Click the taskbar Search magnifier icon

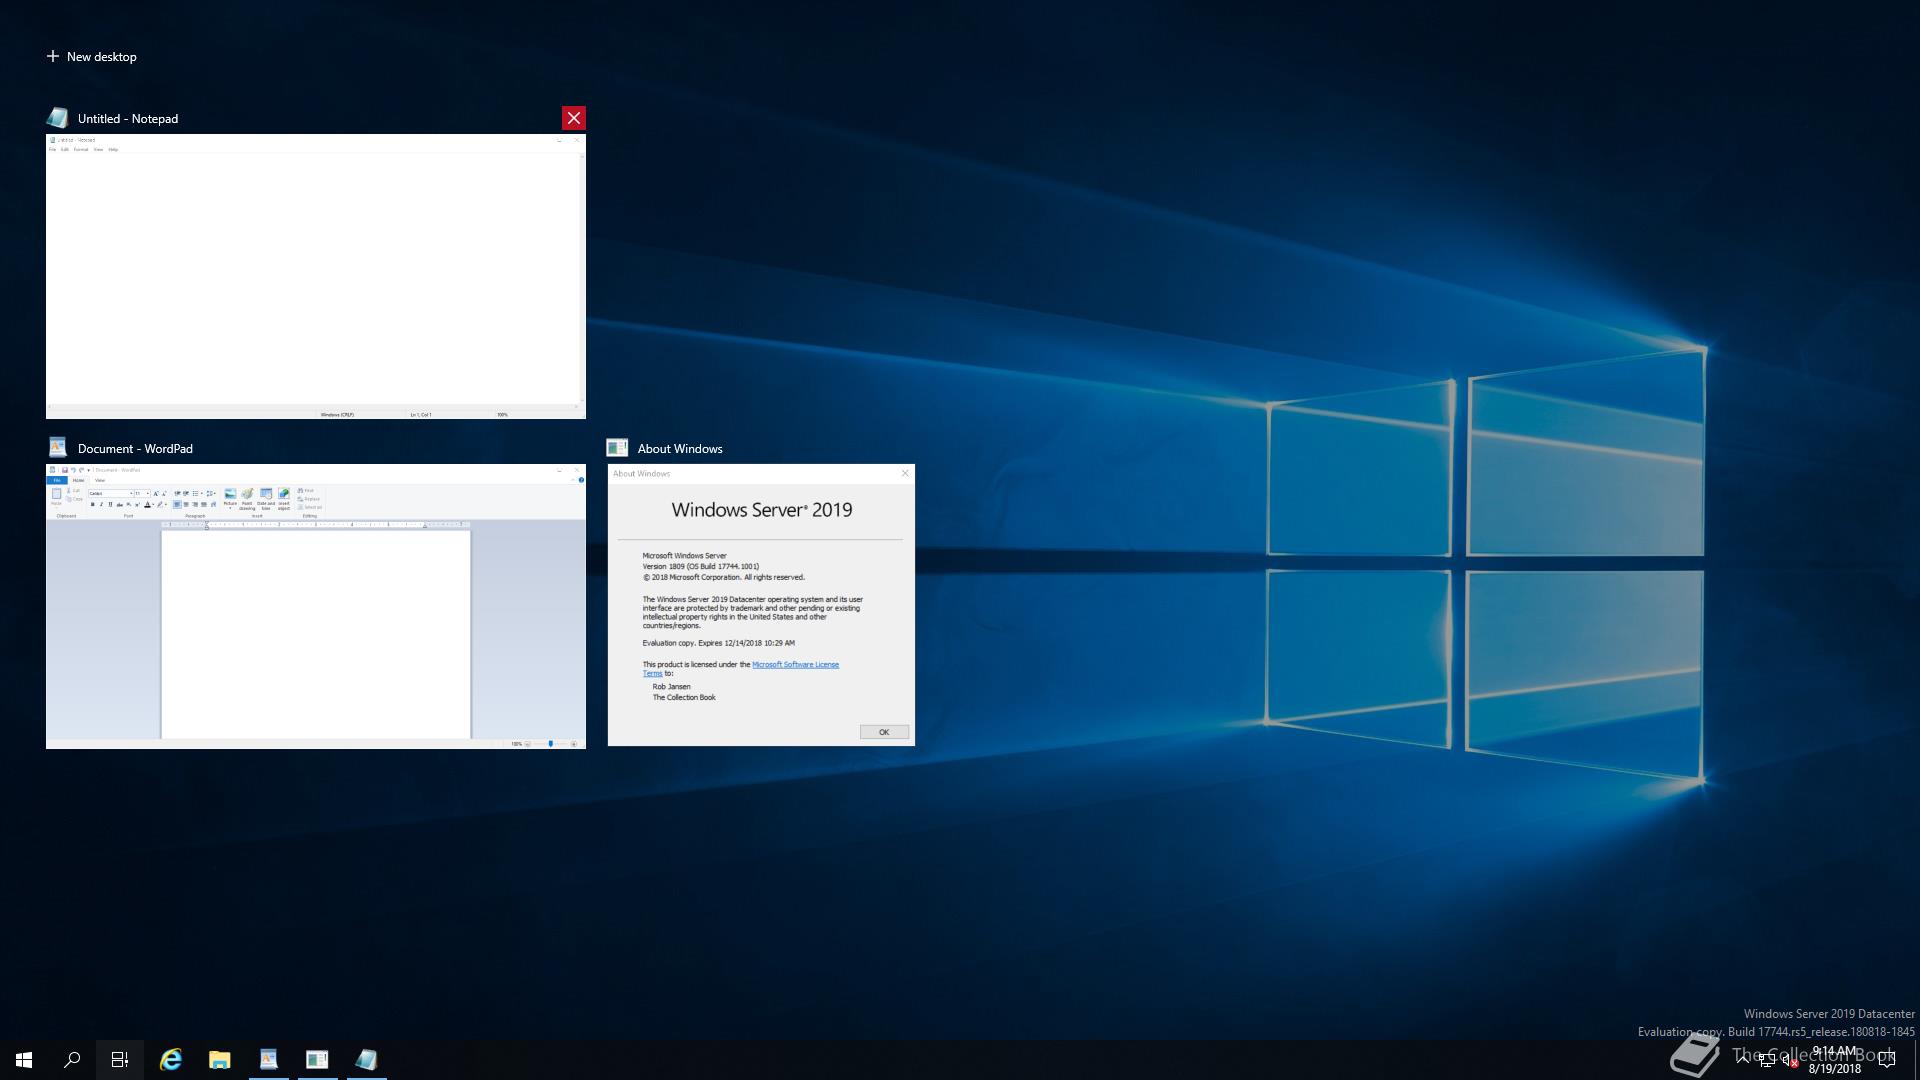point(72,1060)
